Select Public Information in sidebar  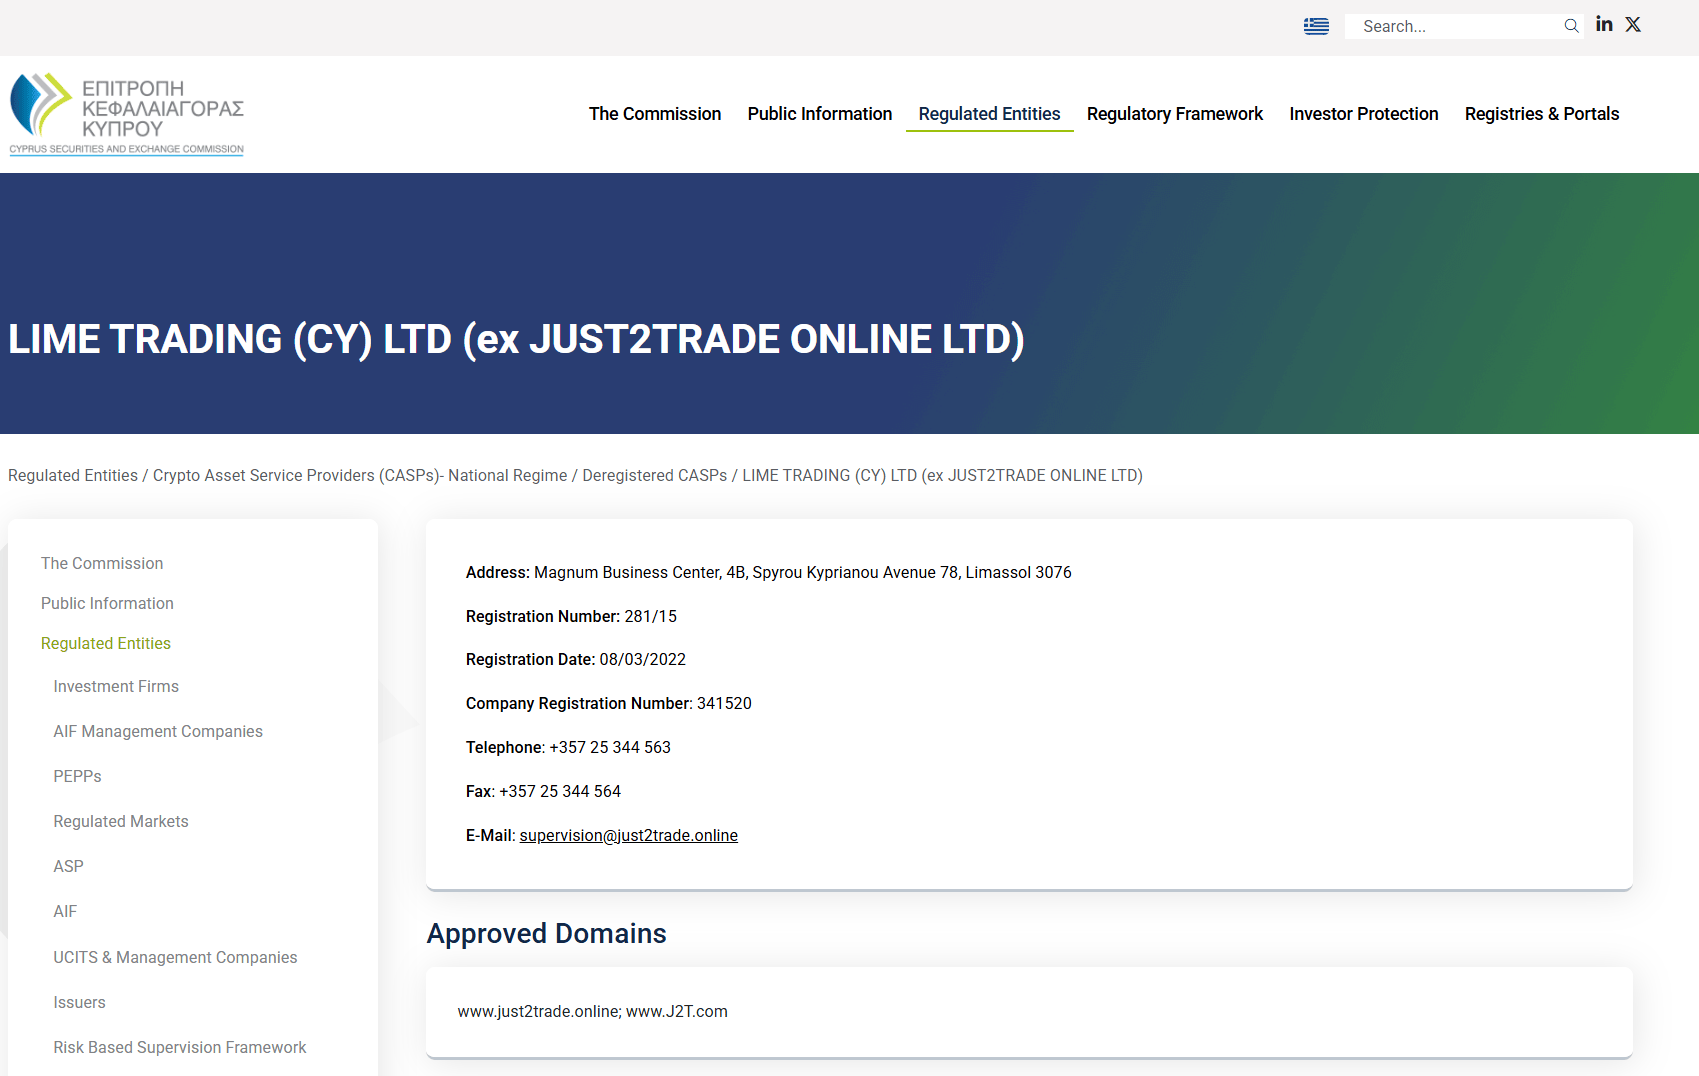pyautogui.click(x=107, y=603)
